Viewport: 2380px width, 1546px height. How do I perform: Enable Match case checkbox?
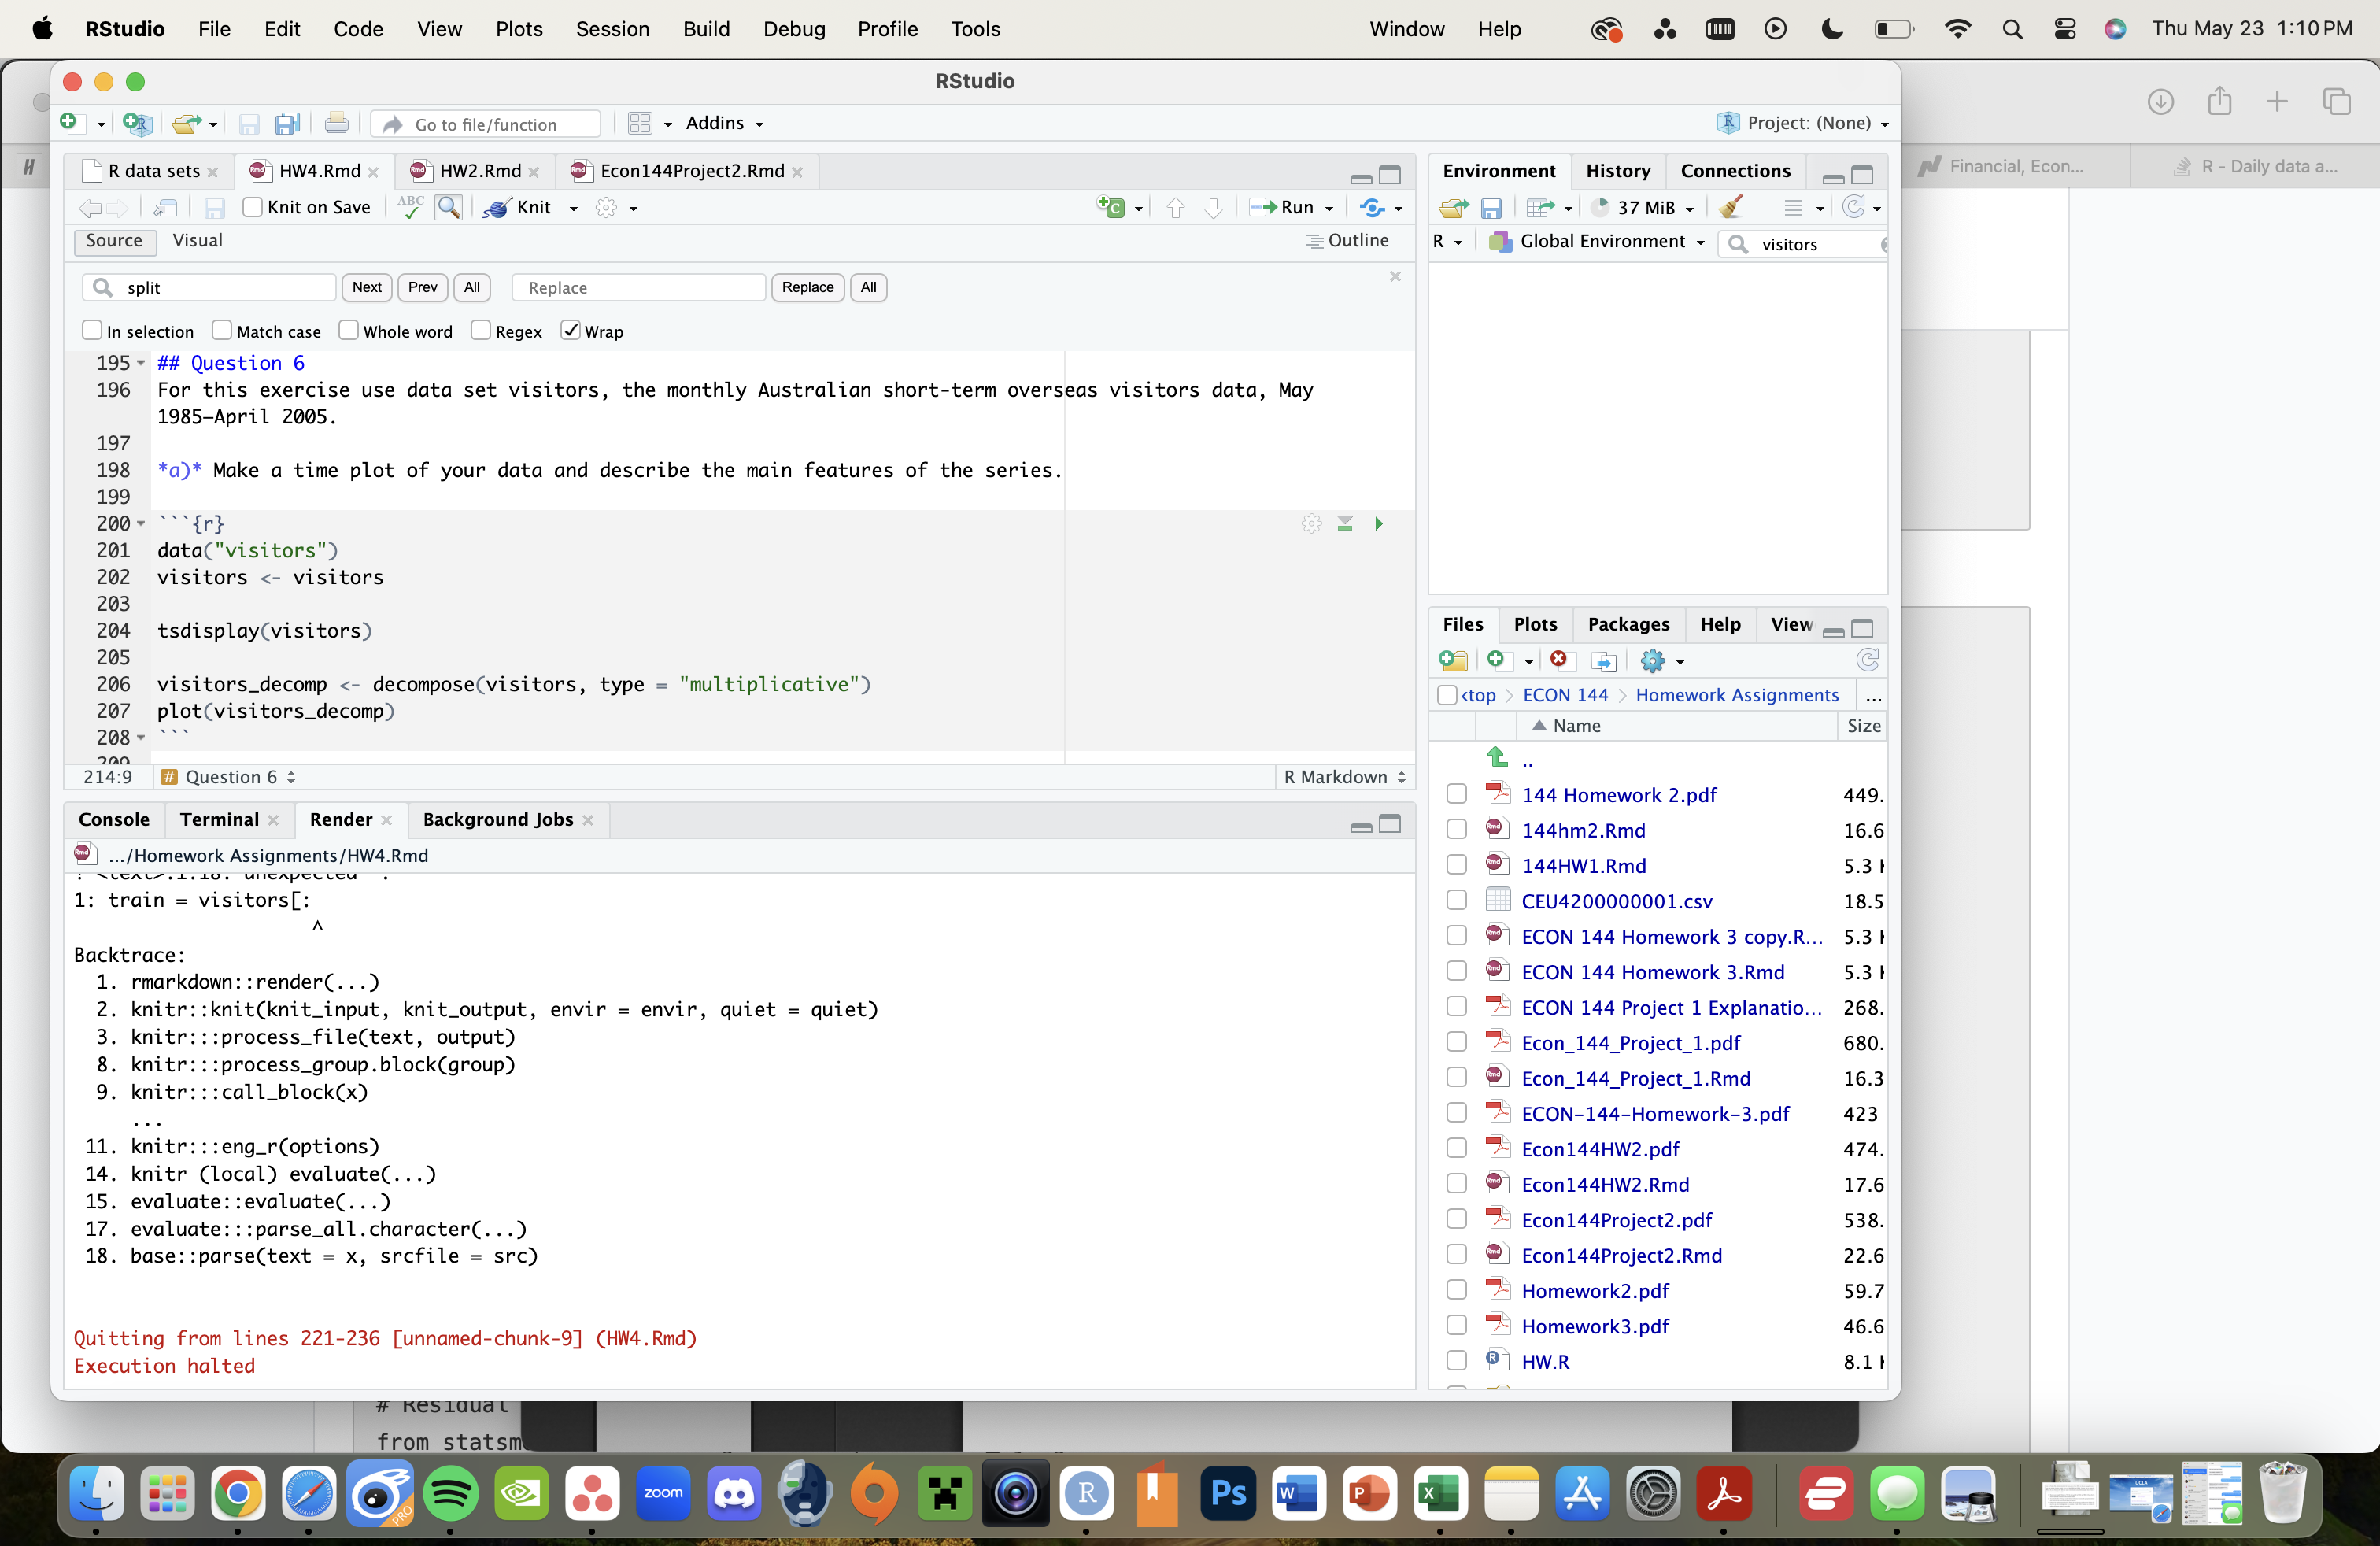(222, 330)
